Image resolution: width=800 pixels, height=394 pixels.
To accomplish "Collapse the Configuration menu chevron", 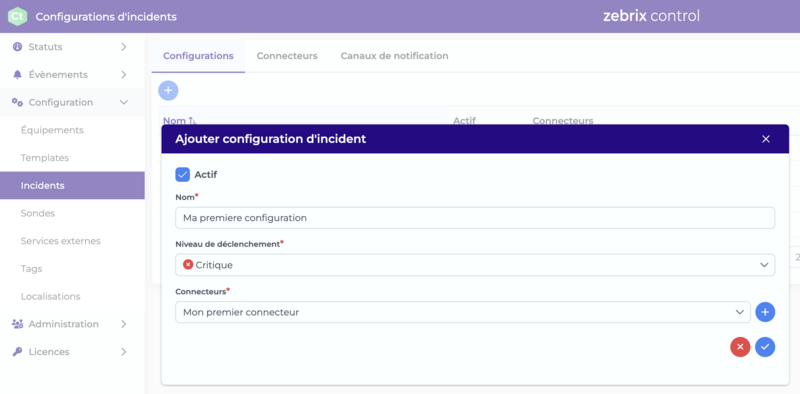I will point(123,103).
